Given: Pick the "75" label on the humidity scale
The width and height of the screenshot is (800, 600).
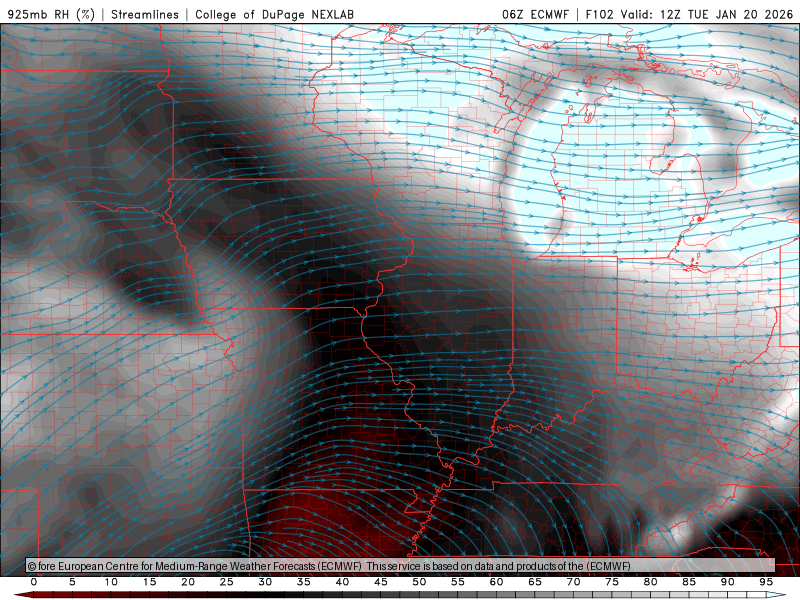Looking at the screenshot, I should point(612,582).
